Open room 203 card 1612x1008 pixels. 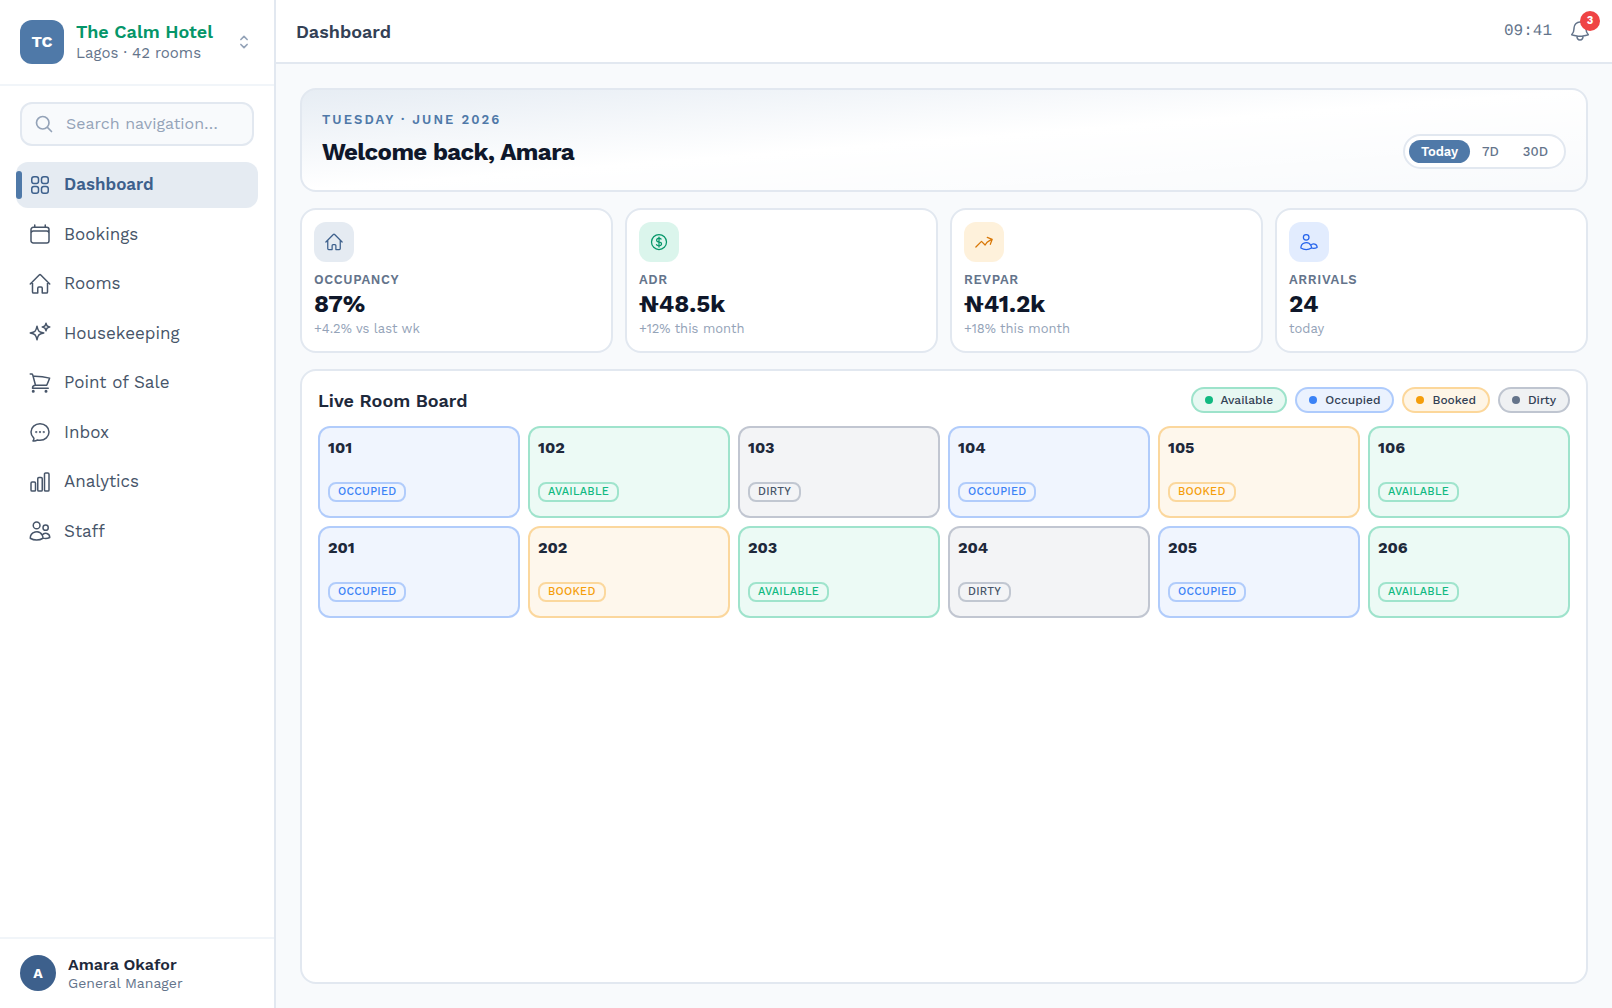click(839, 572)
